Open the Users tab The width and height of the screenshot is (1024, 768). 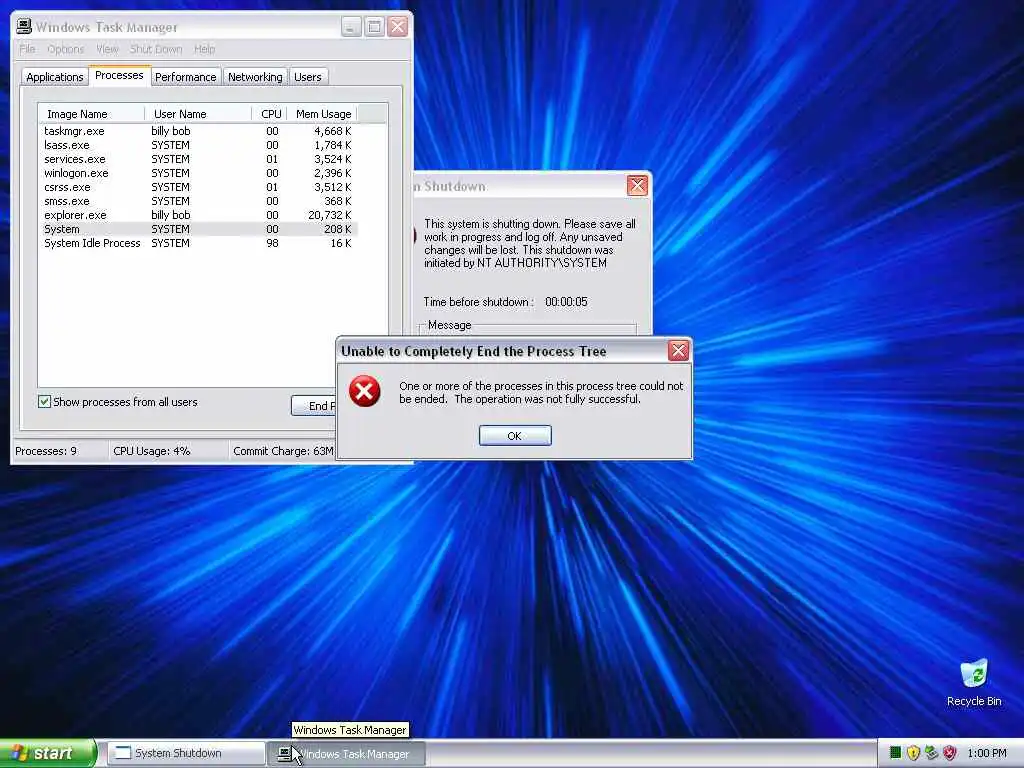pyautogui.click(x=308, y=77)
